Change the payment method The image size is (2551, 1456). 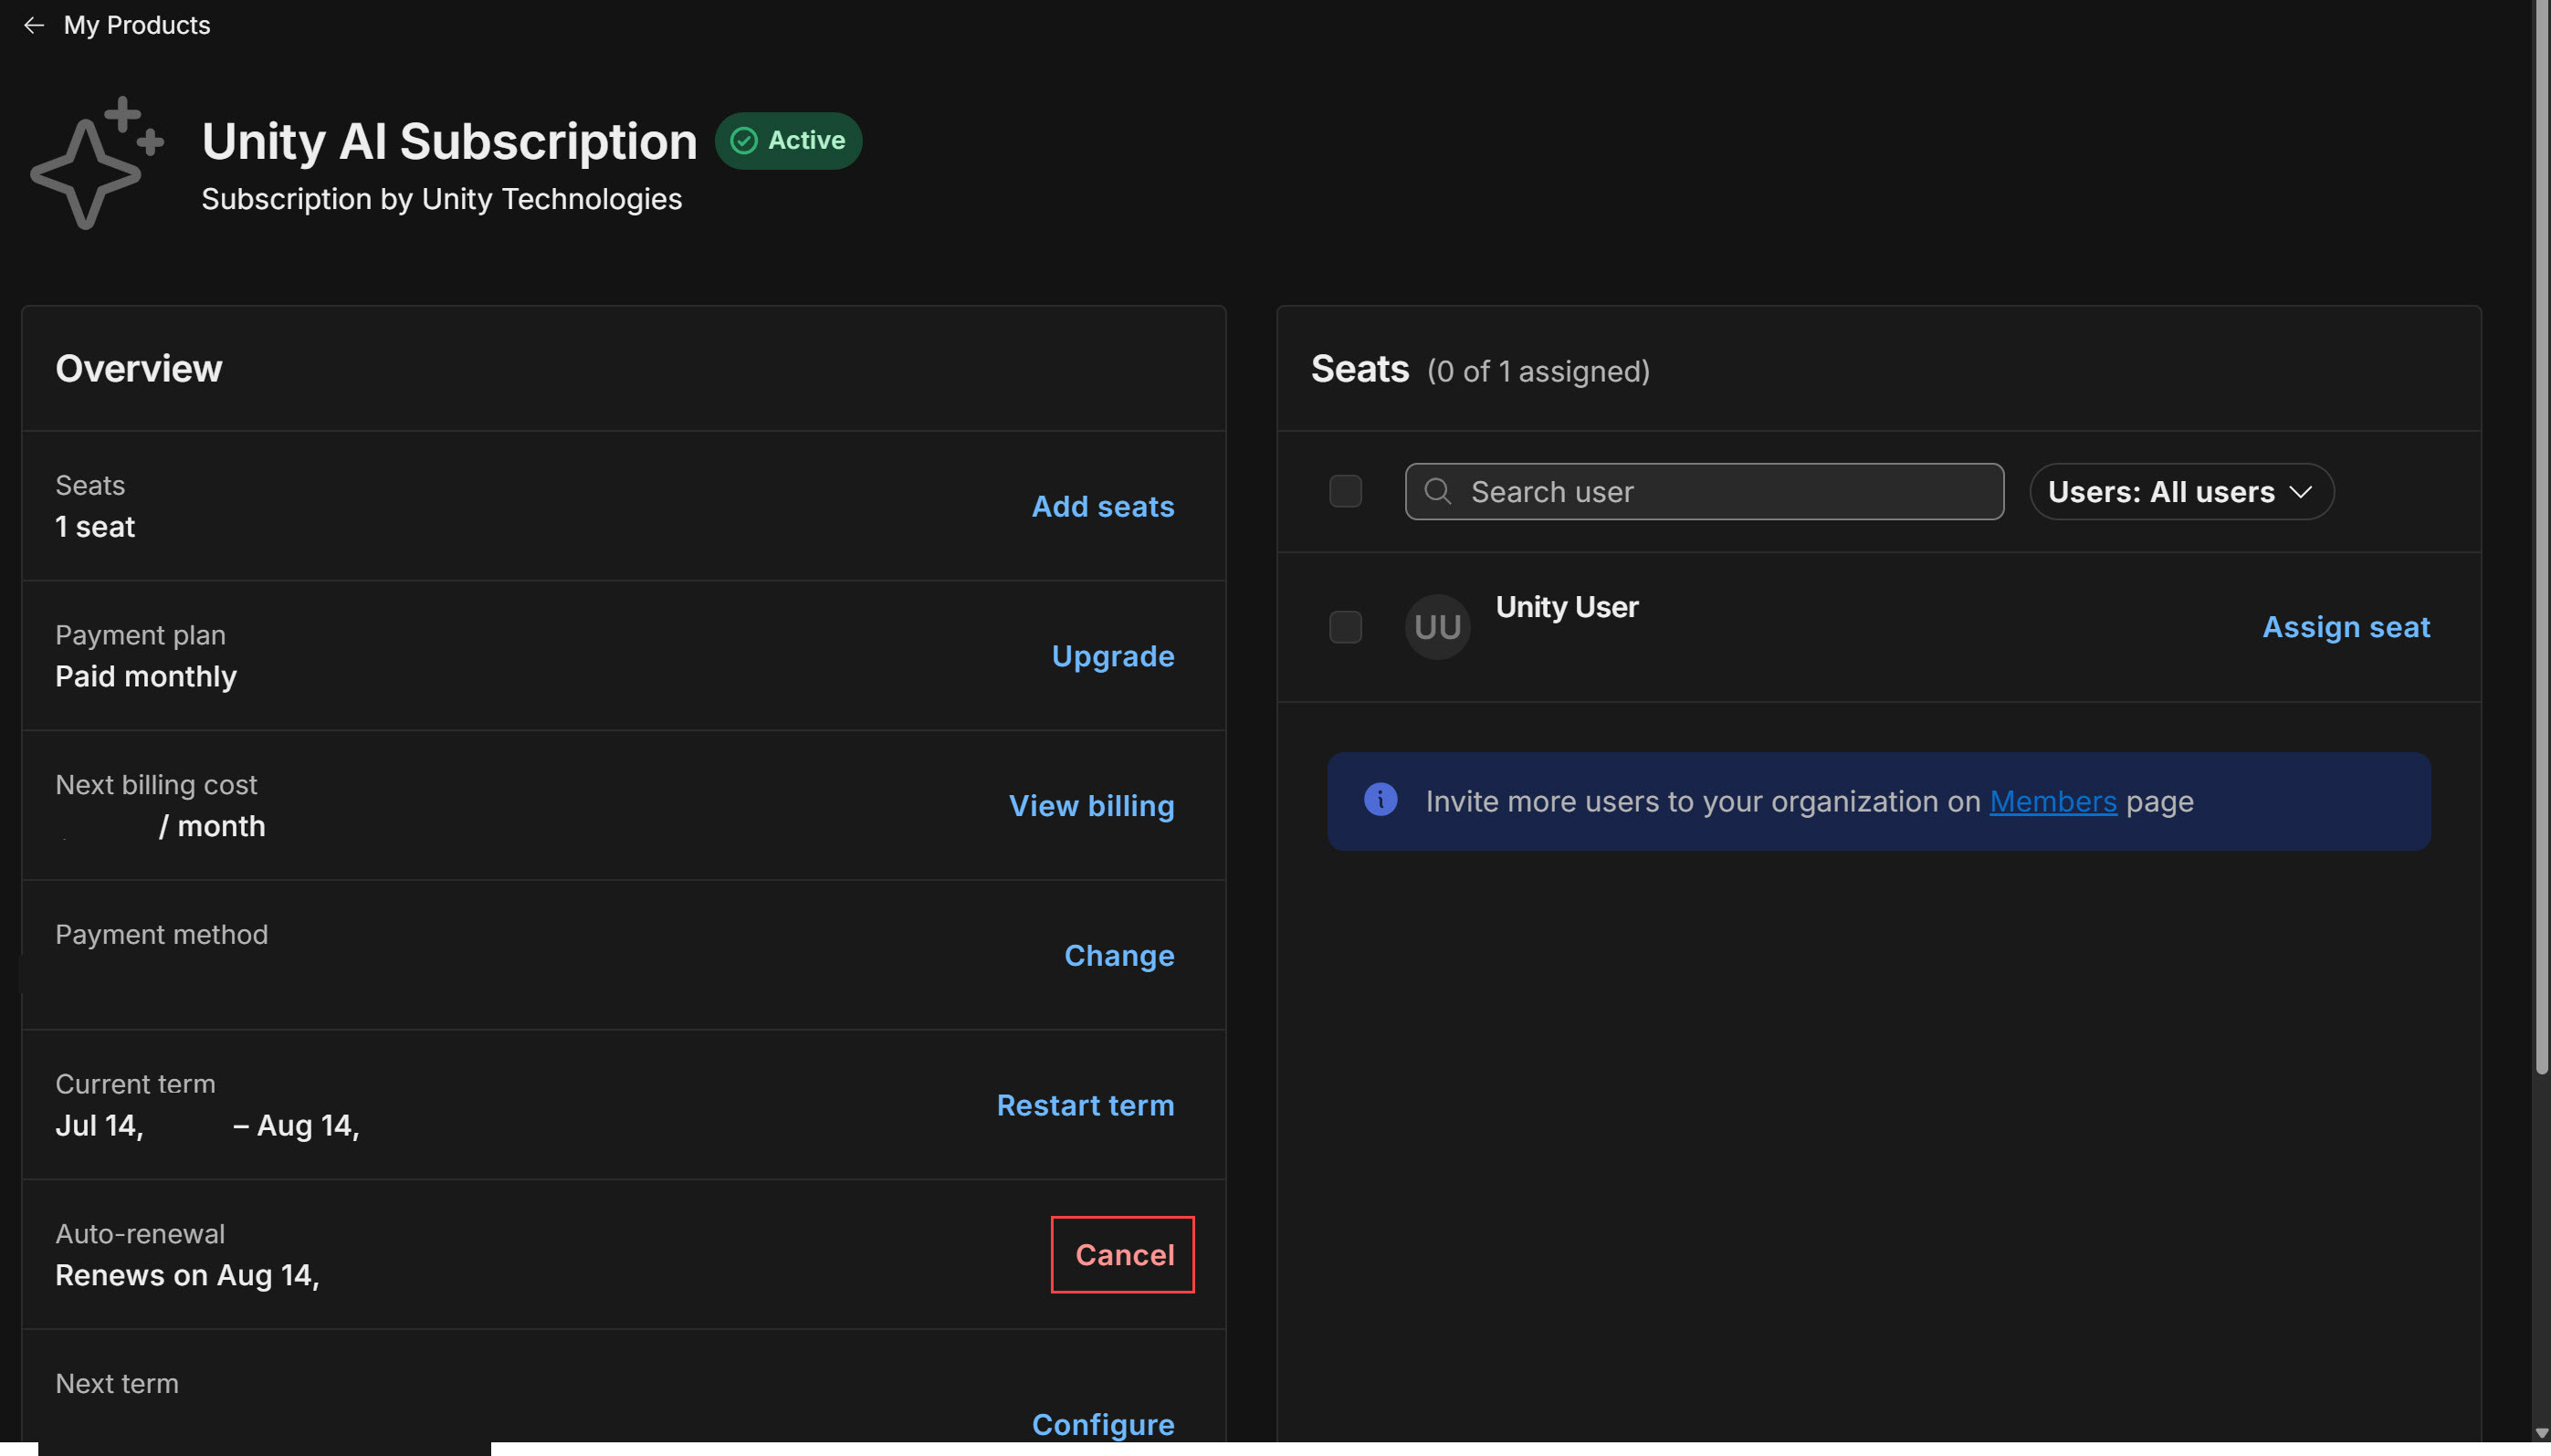1120,956
